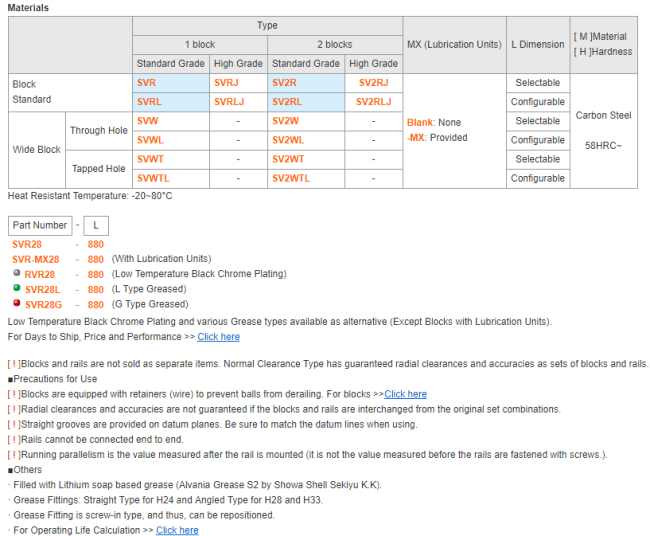The height and width of the screenshot is (536, 650).
Task: Click the Part Number box
Action: click(40, 225)
